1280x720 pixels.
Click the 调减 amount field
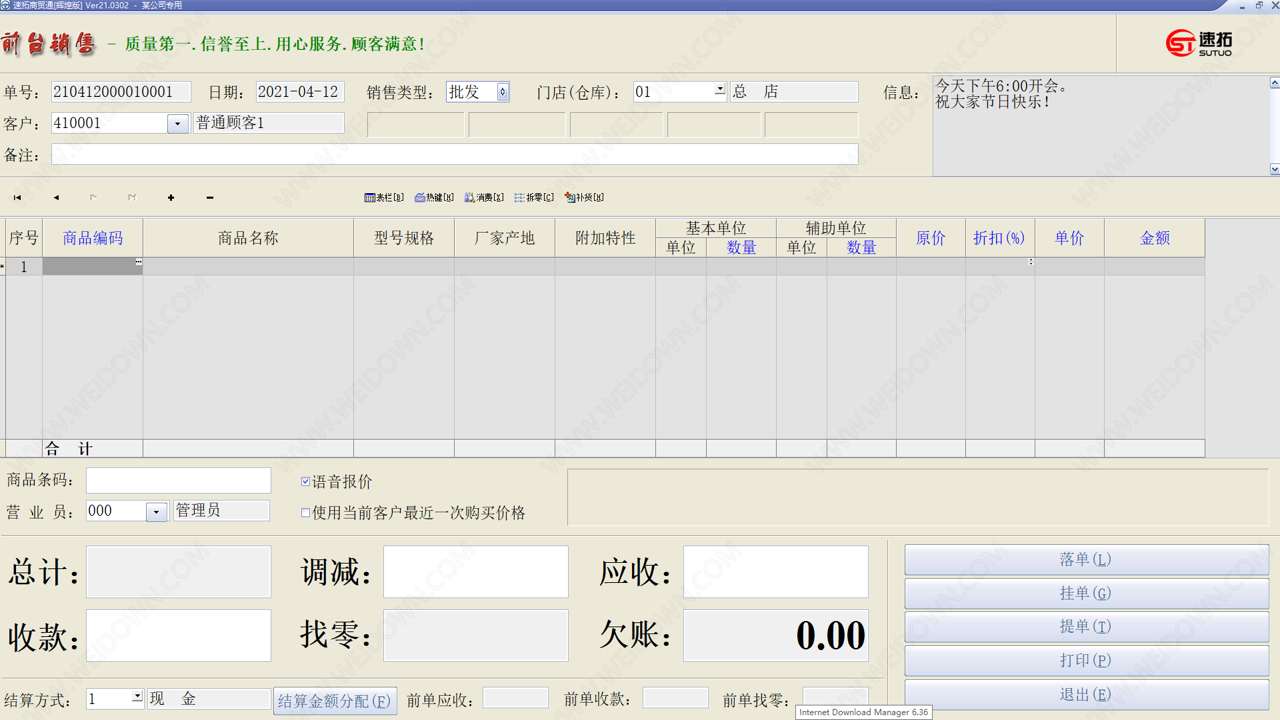click(x=476, y=572)
